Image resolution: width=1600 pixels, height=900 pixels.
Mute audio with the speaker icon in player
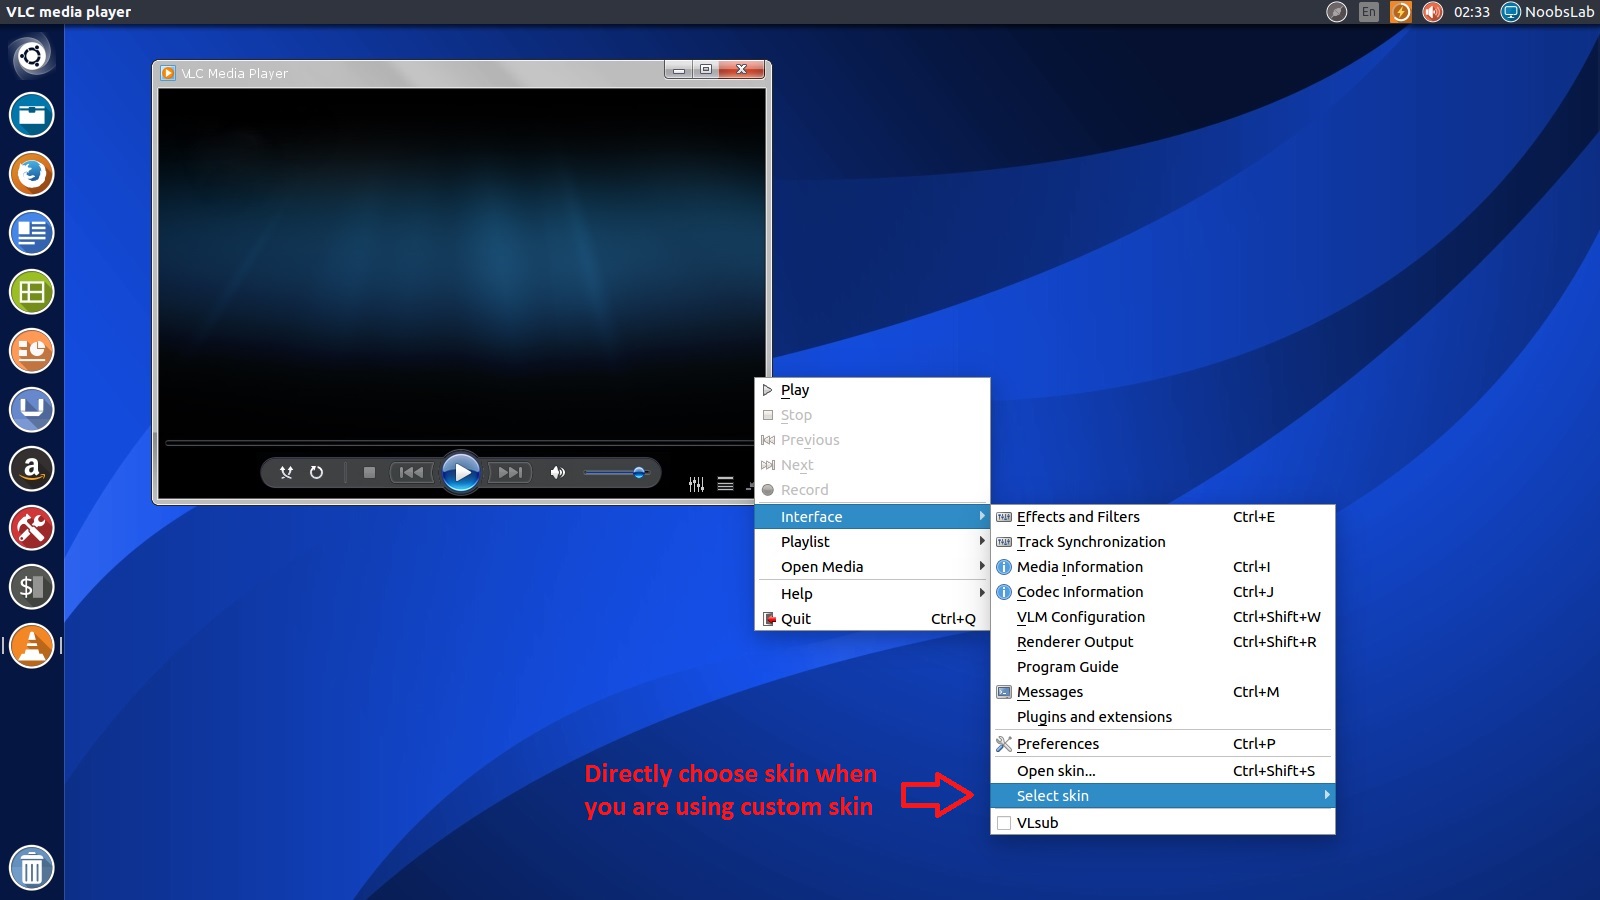(x=558, y=472)
